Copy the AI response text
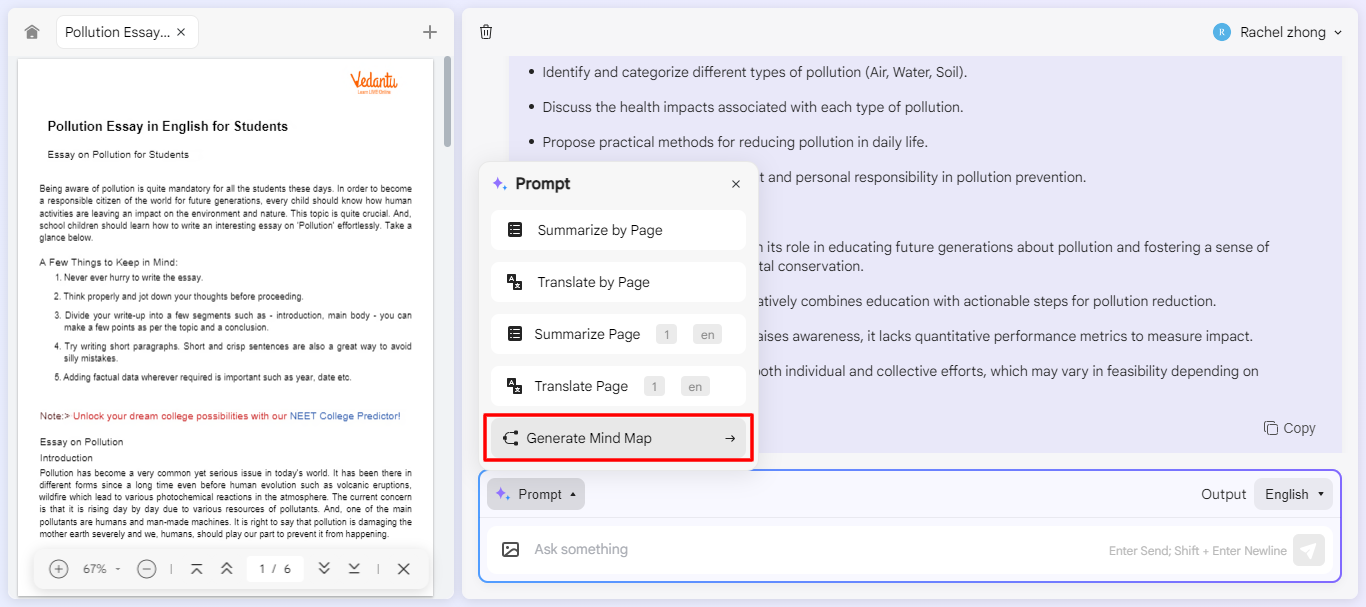Viewport: 1366px width, 607px height. click(1289, 427)
